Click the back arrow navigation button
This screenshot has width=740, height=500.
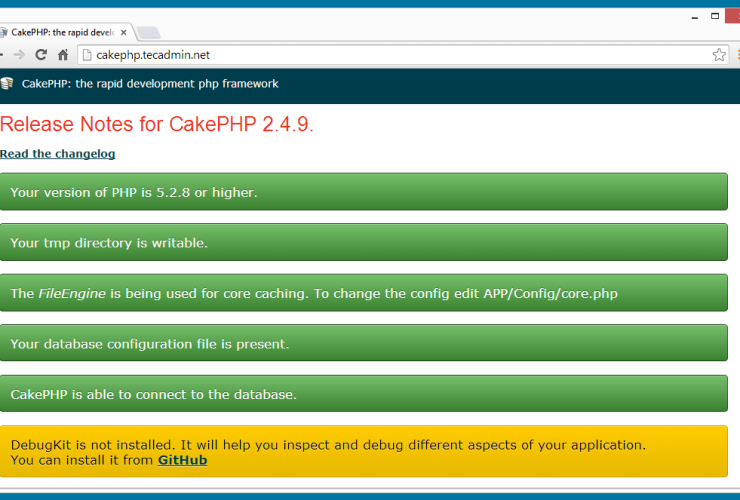pos(3,55)
